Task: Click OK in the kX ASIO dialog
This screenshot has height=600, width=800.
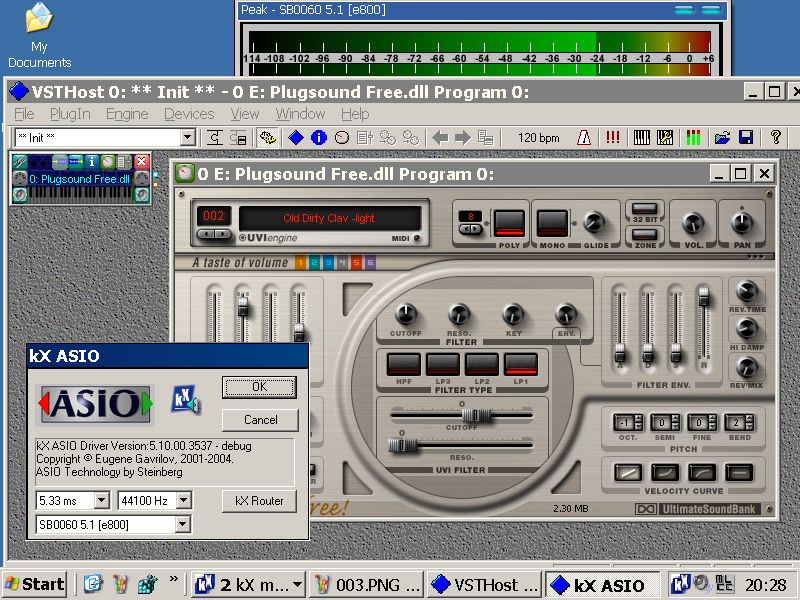Action: click(x=260, y=387)
